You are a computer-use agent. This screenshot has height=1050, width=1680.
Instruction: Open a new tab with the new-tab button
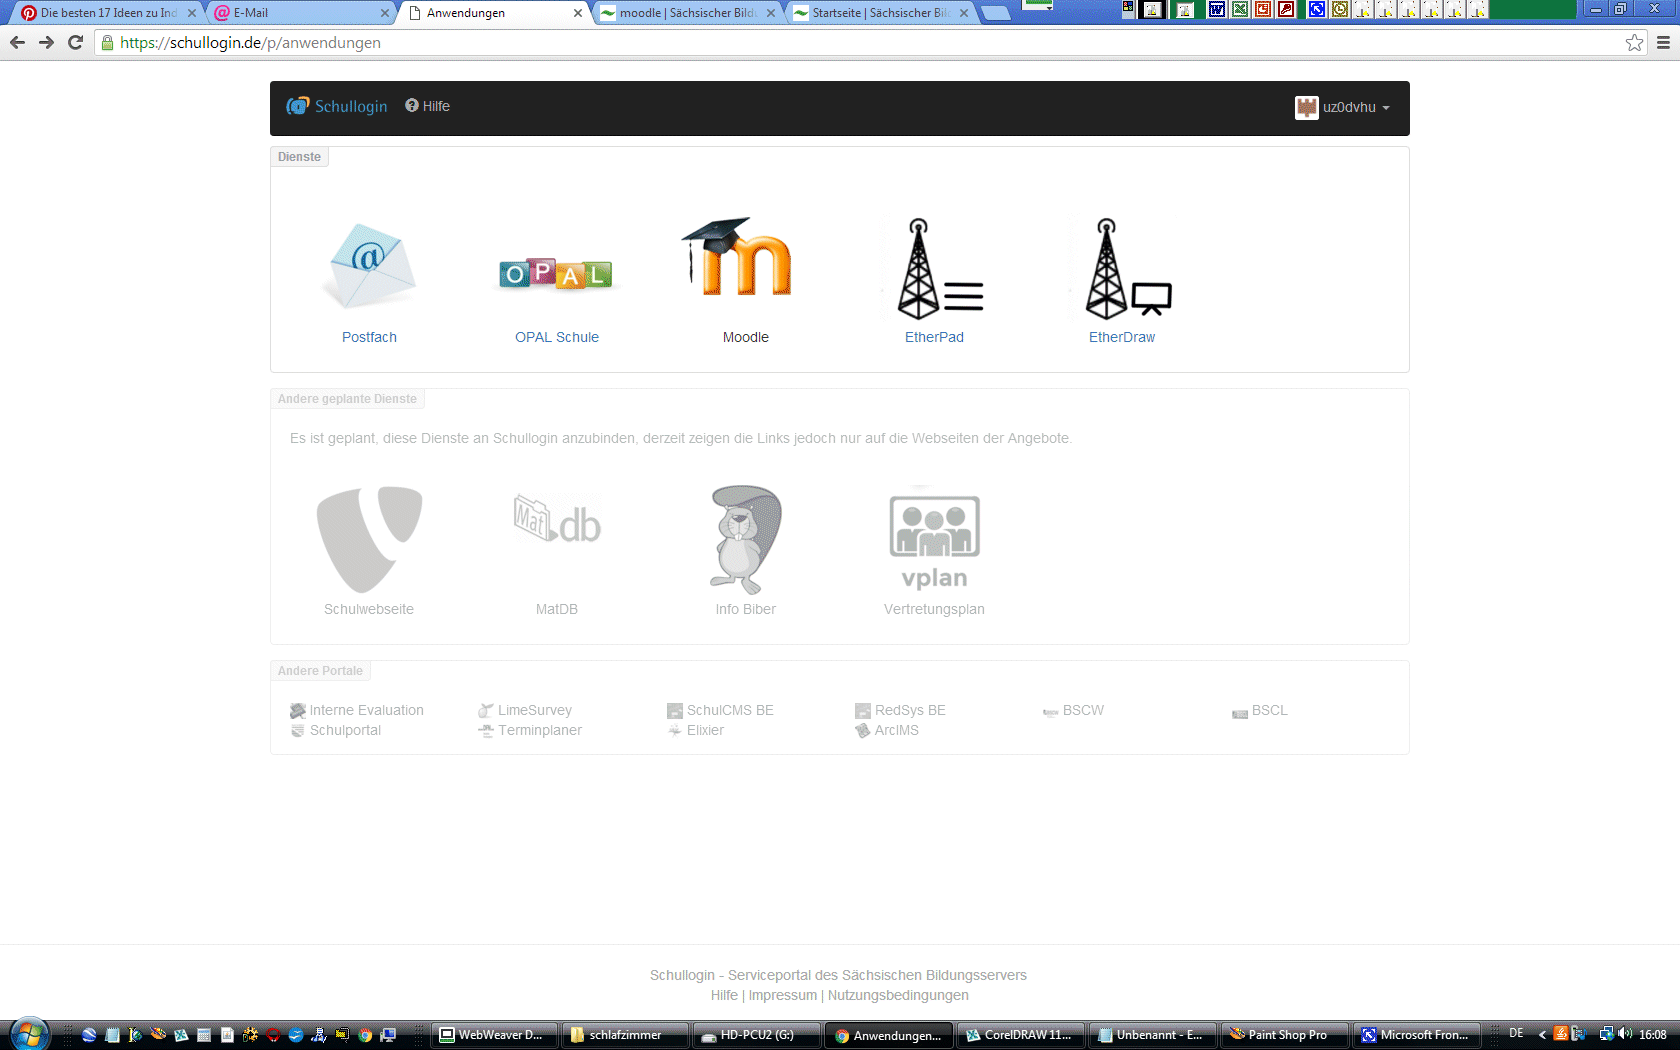[995, 13]
